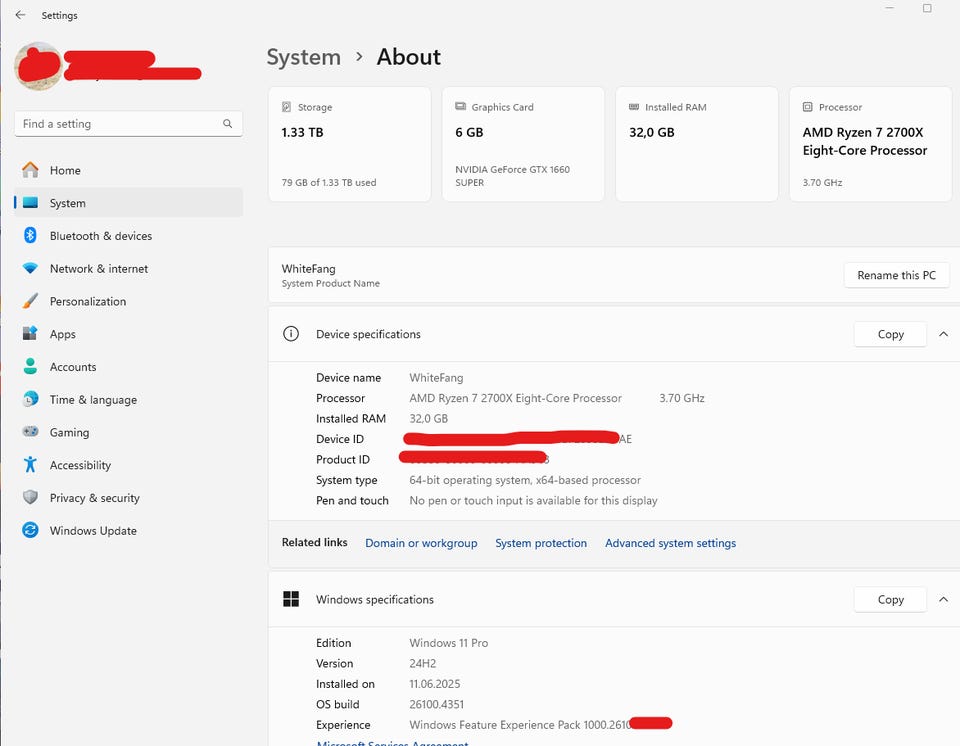Click the Bluetooth & devices icon
Image resolution: width=960 pixels, height=746 pixels.
[30, 236]
